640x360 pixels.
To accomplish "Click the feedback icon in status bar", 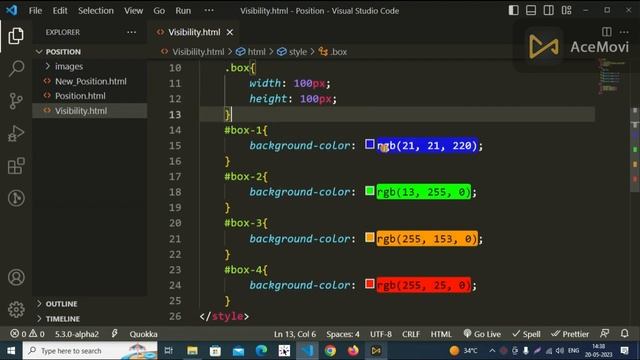I will coord(604,334).
